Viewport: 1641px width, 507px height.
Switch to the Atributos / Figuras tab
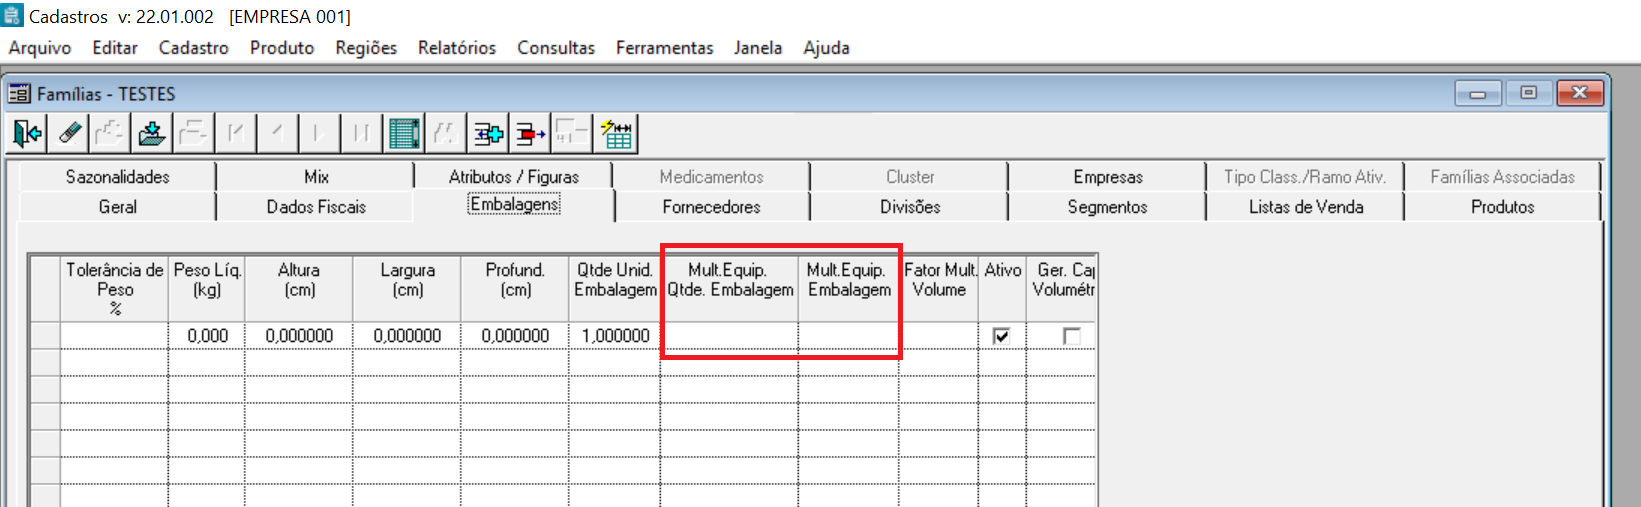(x=513, y=177)
